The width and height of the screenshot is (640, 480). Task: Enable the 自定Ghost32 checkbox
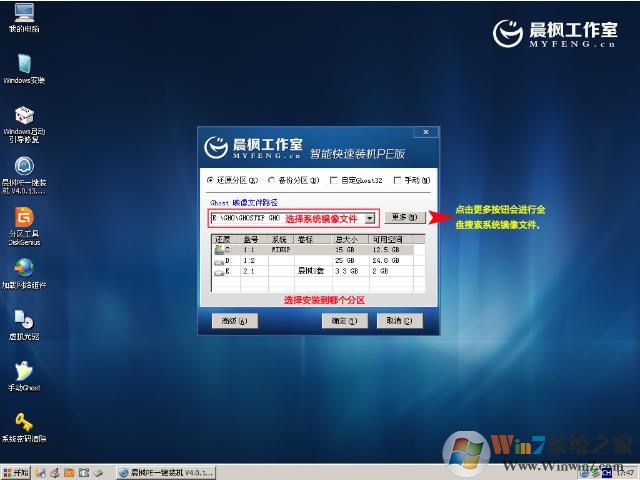(334, 181)
